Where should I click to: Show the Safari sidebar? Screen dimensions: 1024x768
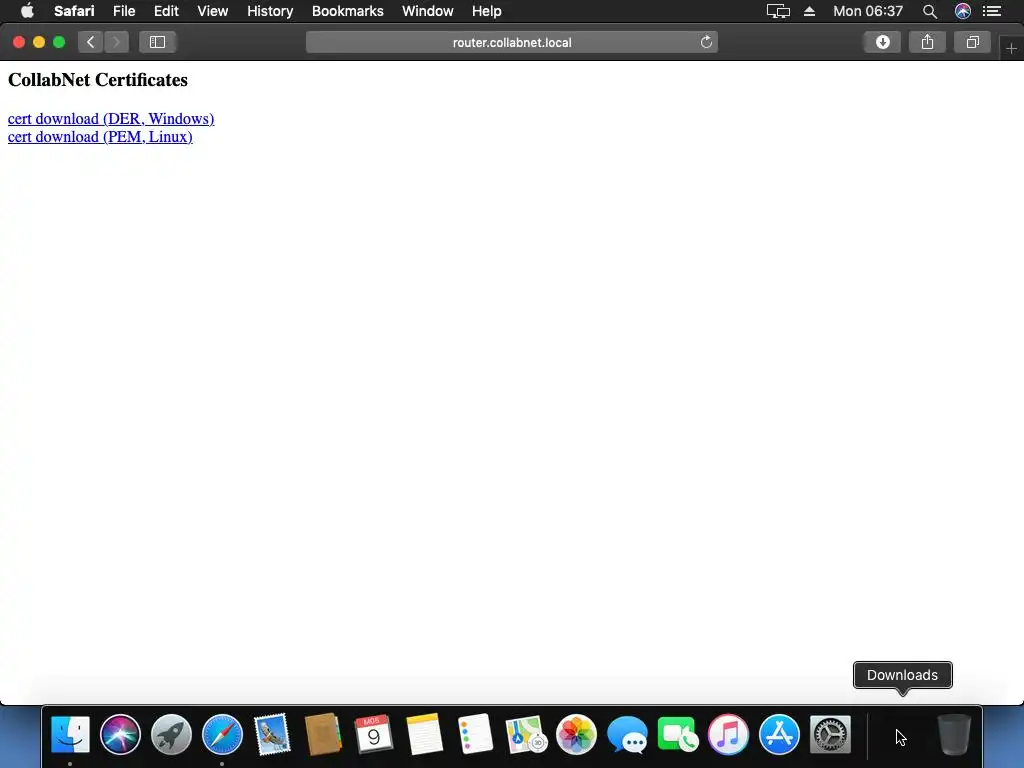click(x=157, y=42)
